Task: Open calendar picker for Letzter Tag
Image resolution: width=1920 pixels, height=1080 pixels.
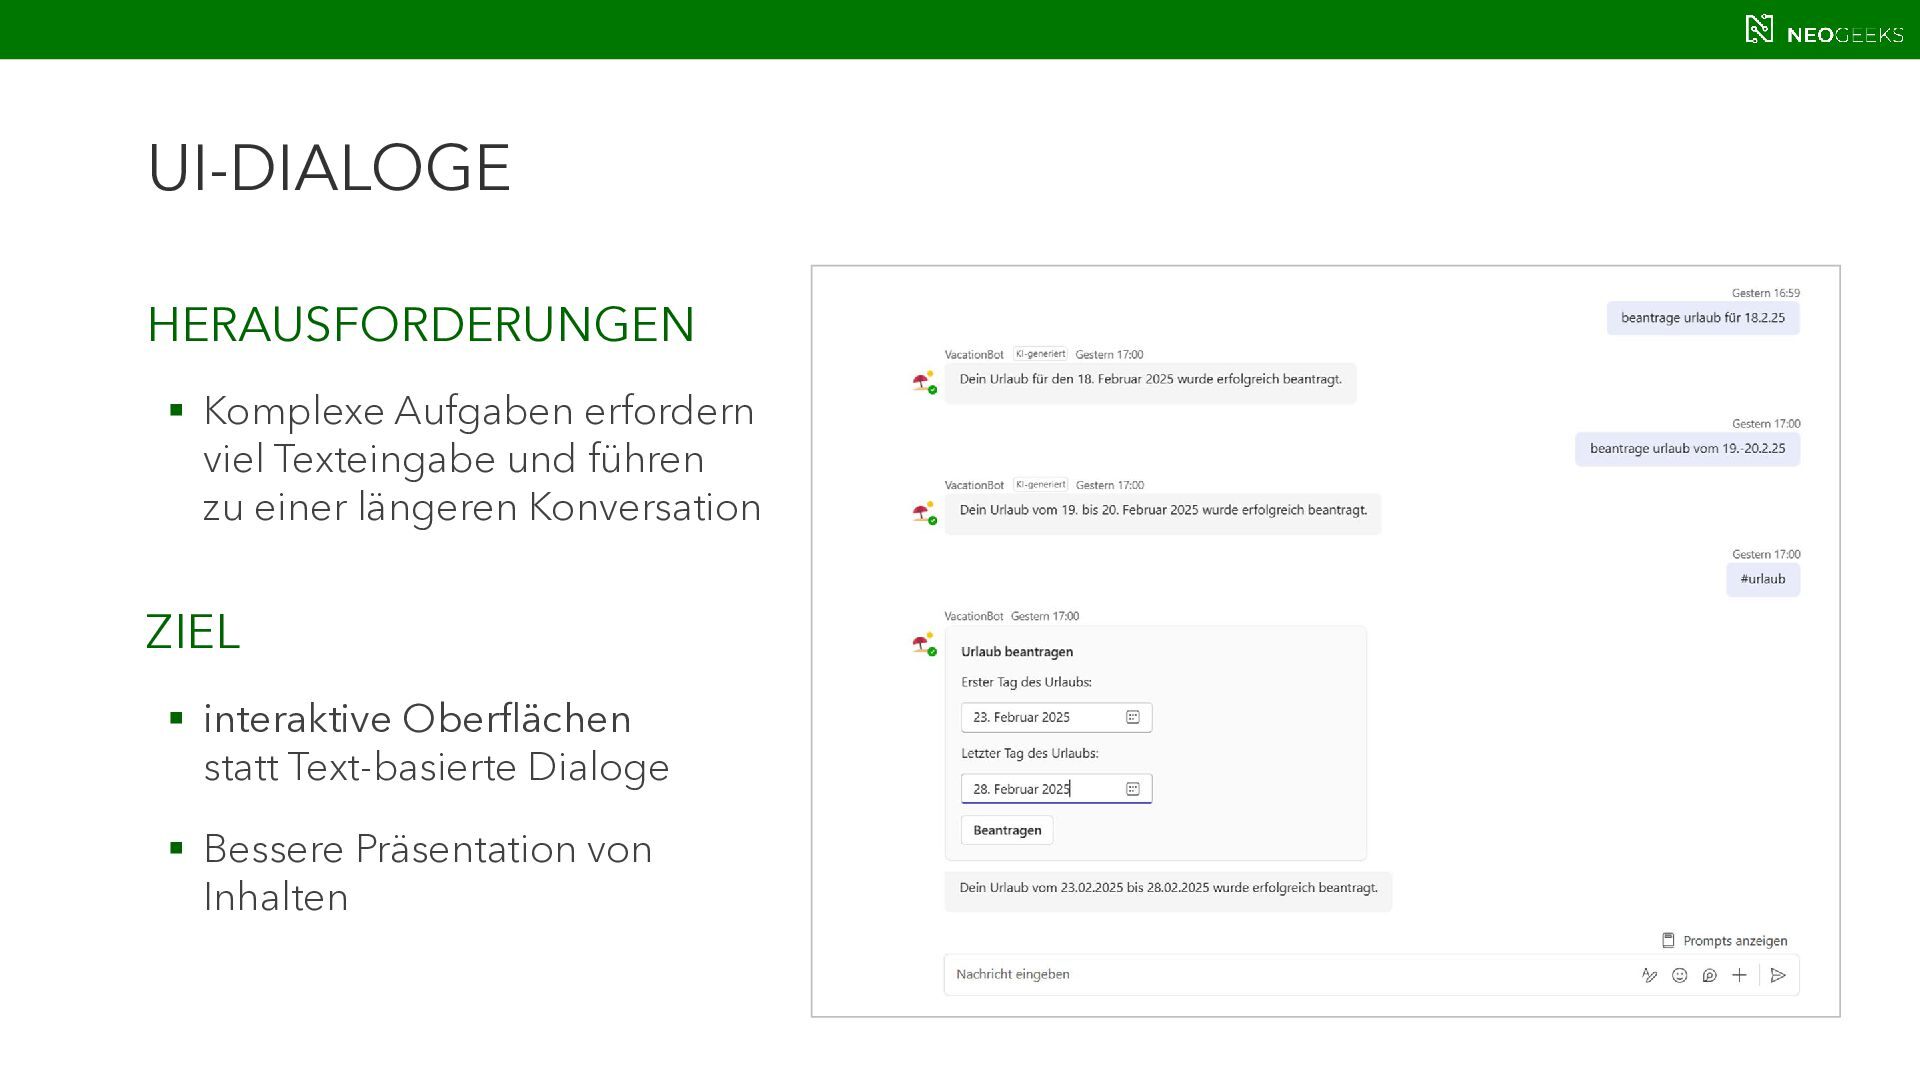Action: (1133, 789)
